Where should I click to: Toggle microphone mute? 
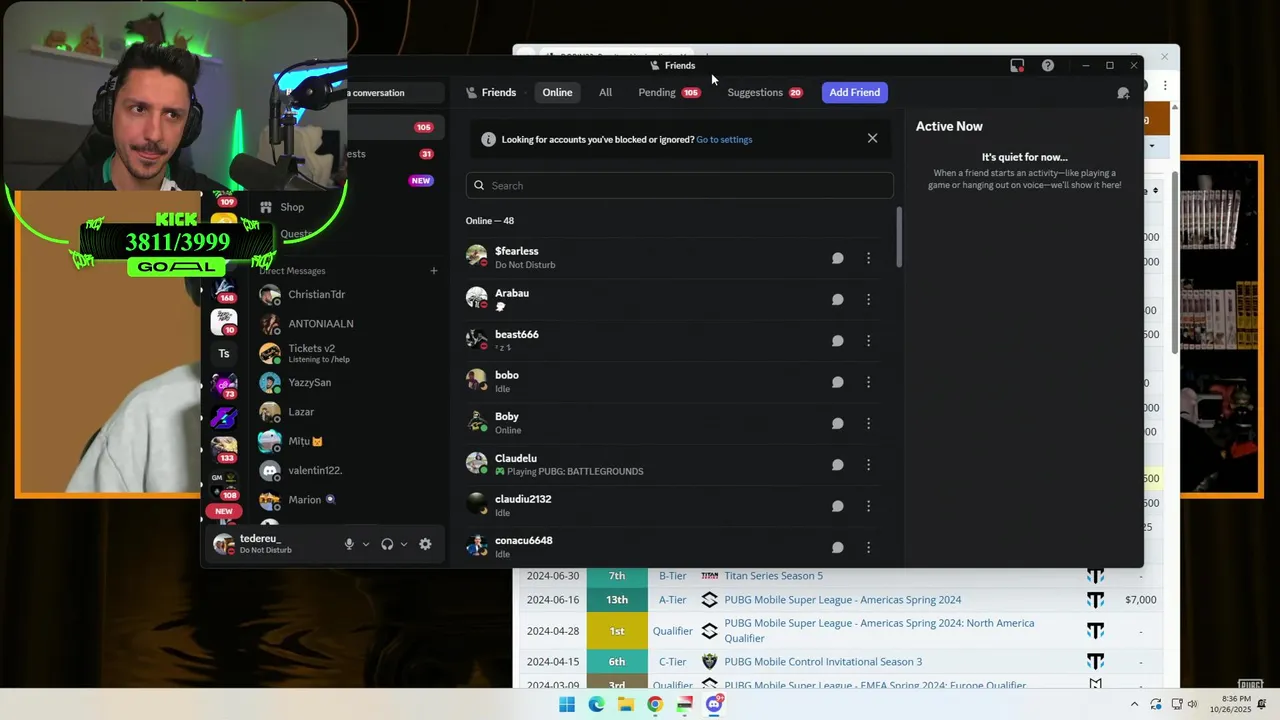point(349,544)
